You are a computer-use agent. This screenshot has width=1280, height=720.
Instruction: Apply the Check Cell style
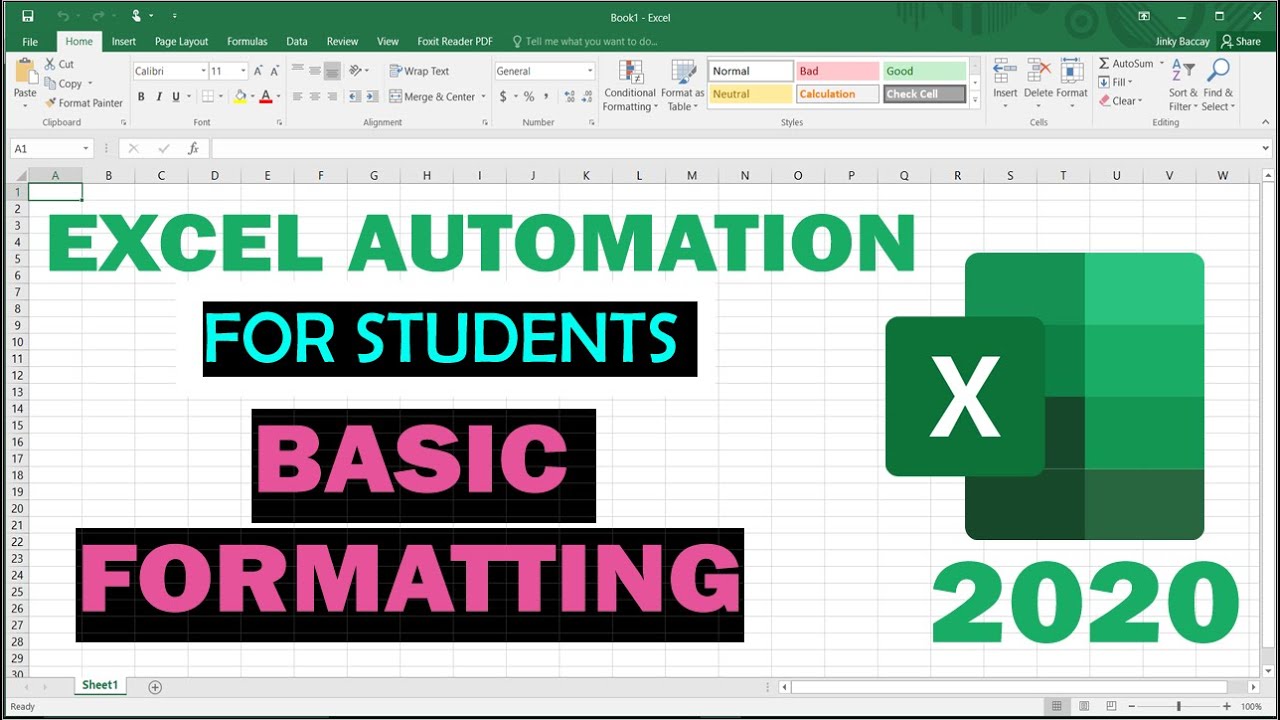pos(924,94)
